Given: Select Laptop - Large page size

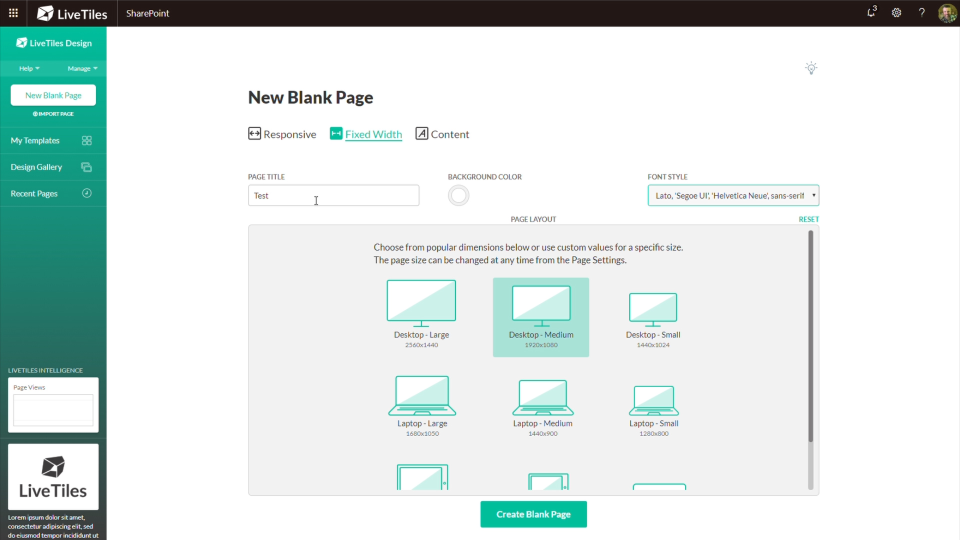Looking at the screenshot, I should [x=422, y=405].
